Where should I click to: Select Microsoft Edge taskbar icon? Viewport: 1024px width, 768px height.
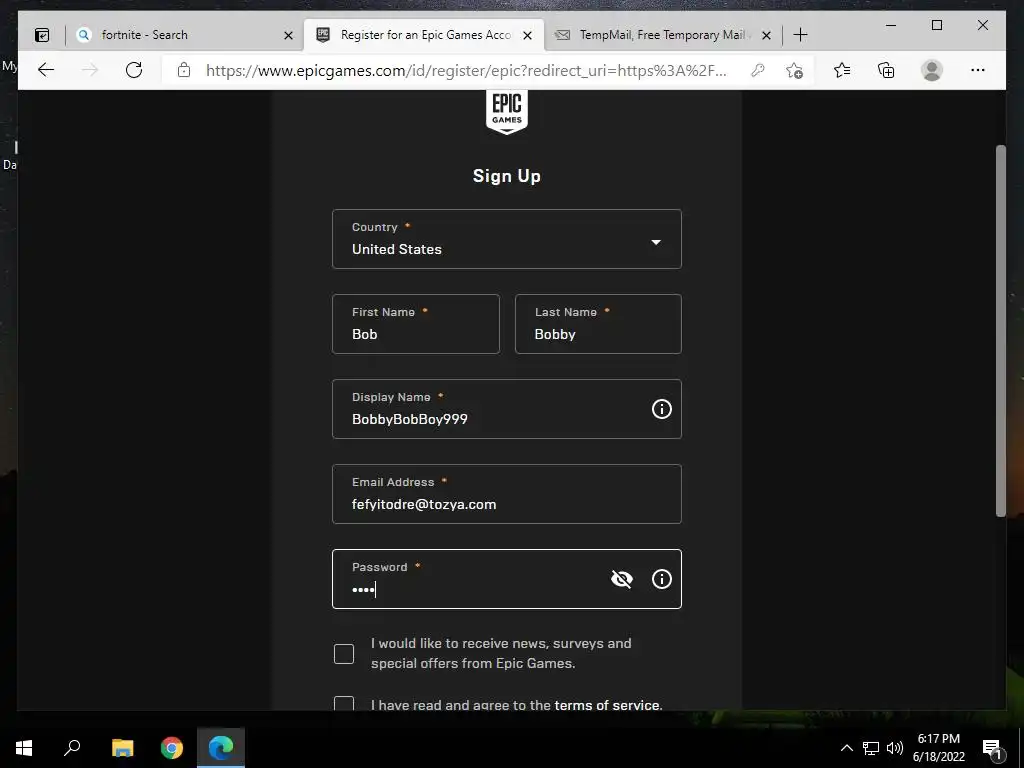tap(221, 748)
